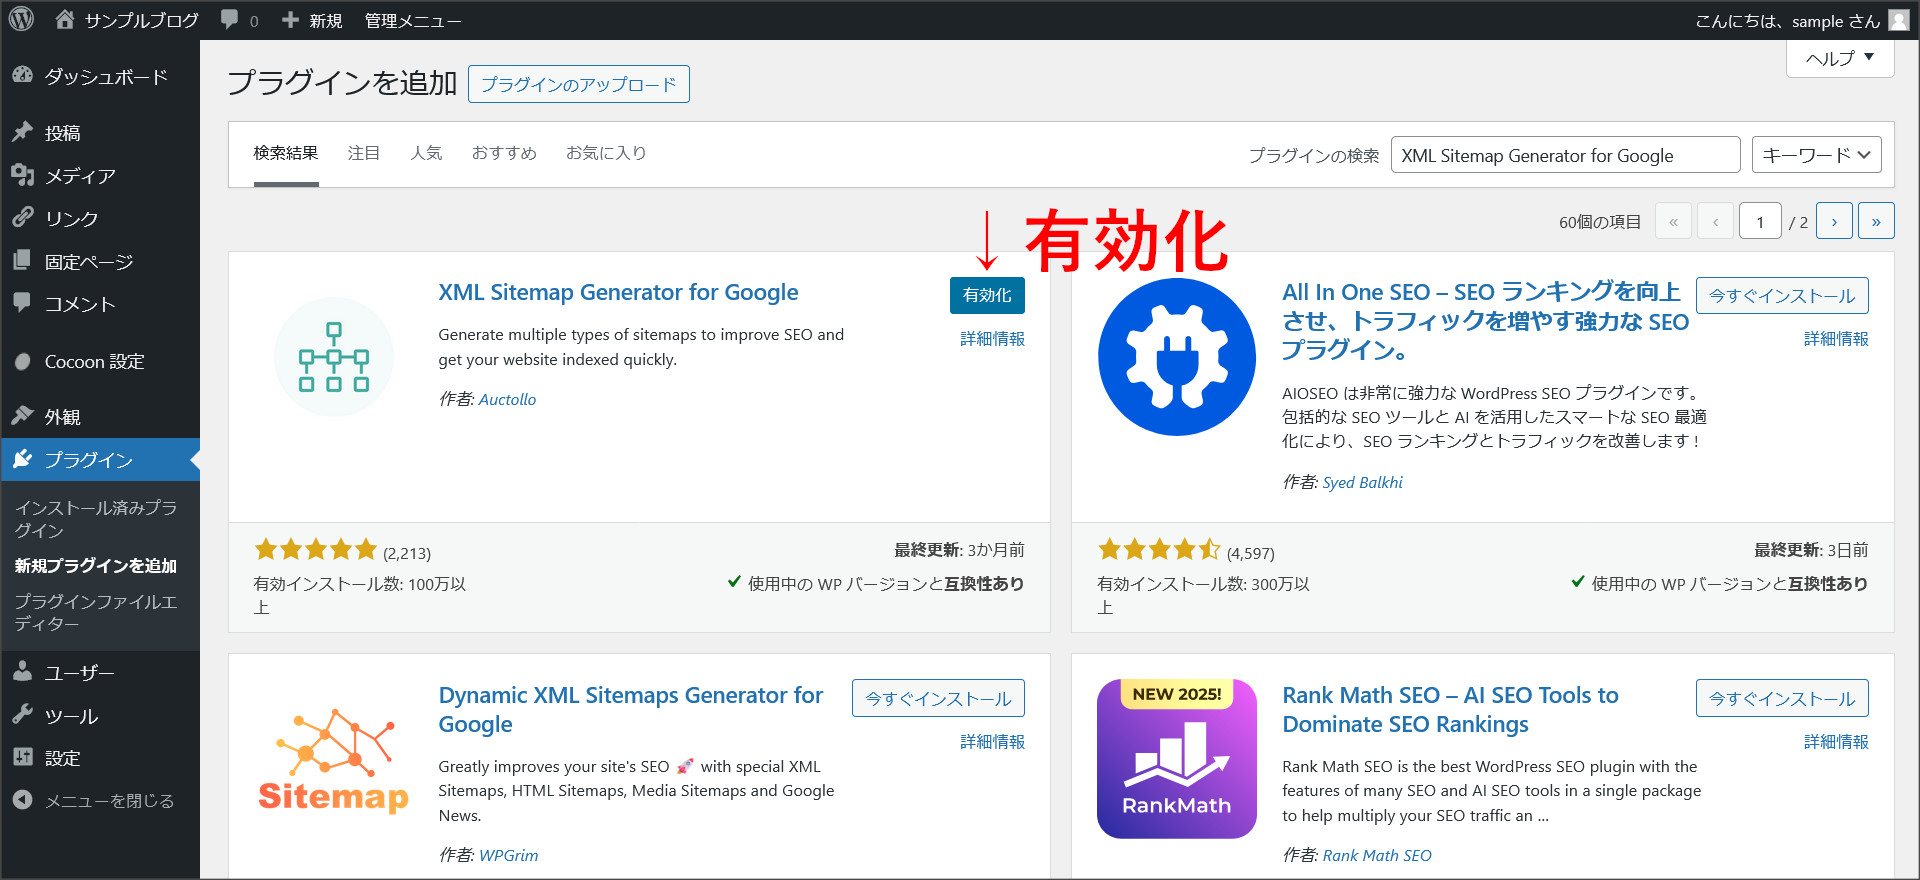Open the comments bubble icon in admin bar
This screenshot has width=1920, height=880.
pos(229,20)
